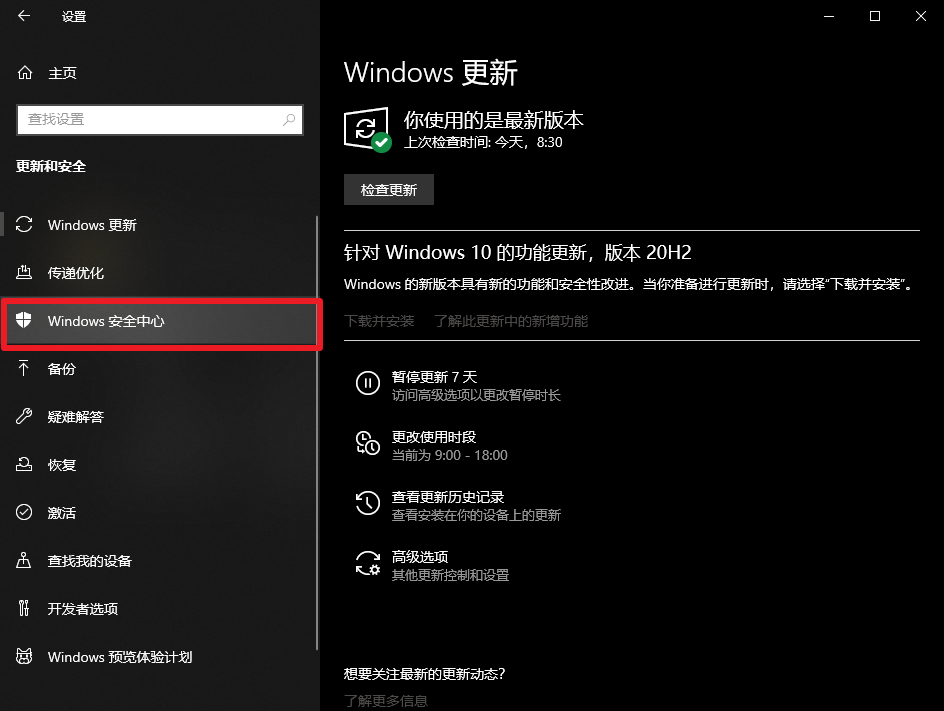Click the back arrow in the title bar

(24, 17)
